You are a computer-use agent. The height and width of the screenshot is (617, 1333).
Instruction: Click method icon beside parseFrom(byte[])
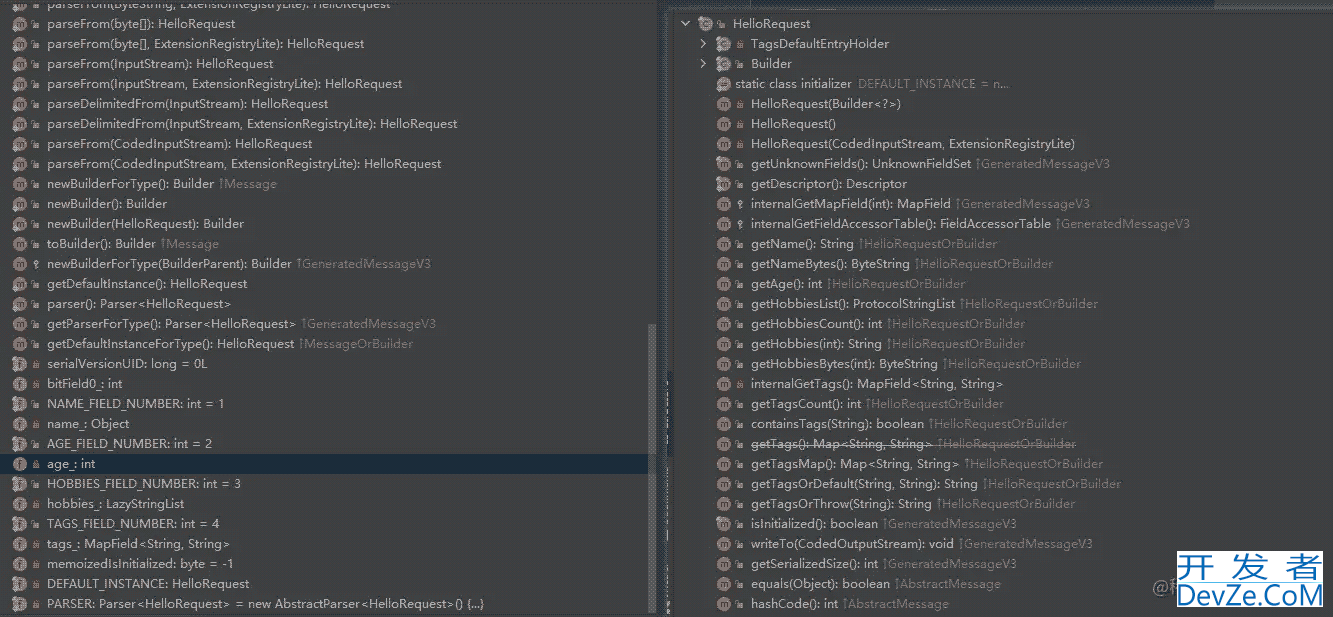coord(20,23)
